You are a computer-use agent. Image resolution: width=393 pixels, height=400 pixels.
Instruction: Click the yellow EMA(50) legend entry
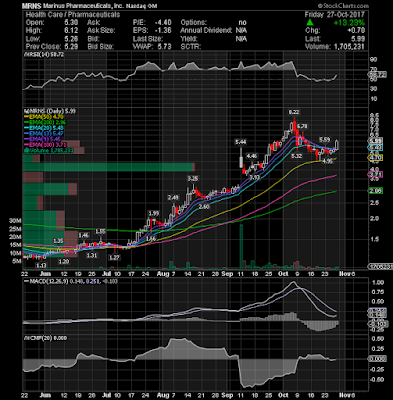tap(44, 117)
